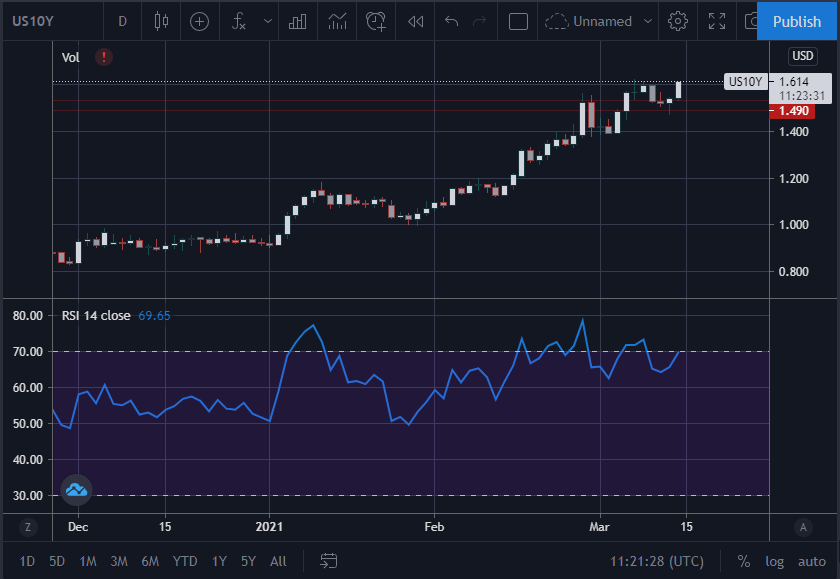Click the Feb date axis label
Image resolution: width=840 pixels, height=579 pixels.
coord(434,527)
